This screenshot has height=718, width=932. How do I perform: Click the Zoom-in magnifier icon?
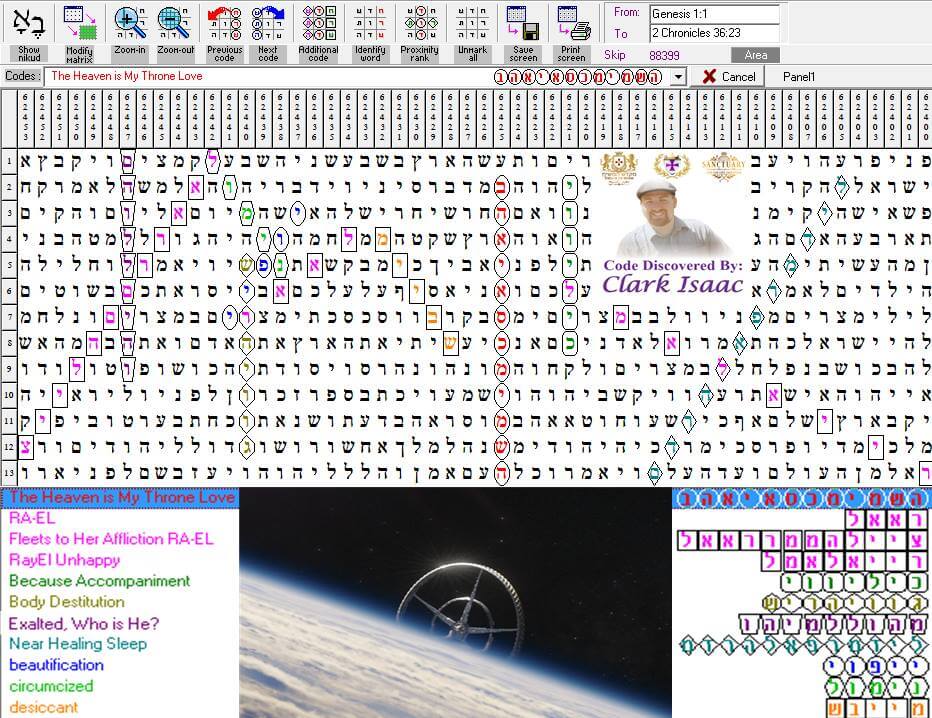coord(130,24)
